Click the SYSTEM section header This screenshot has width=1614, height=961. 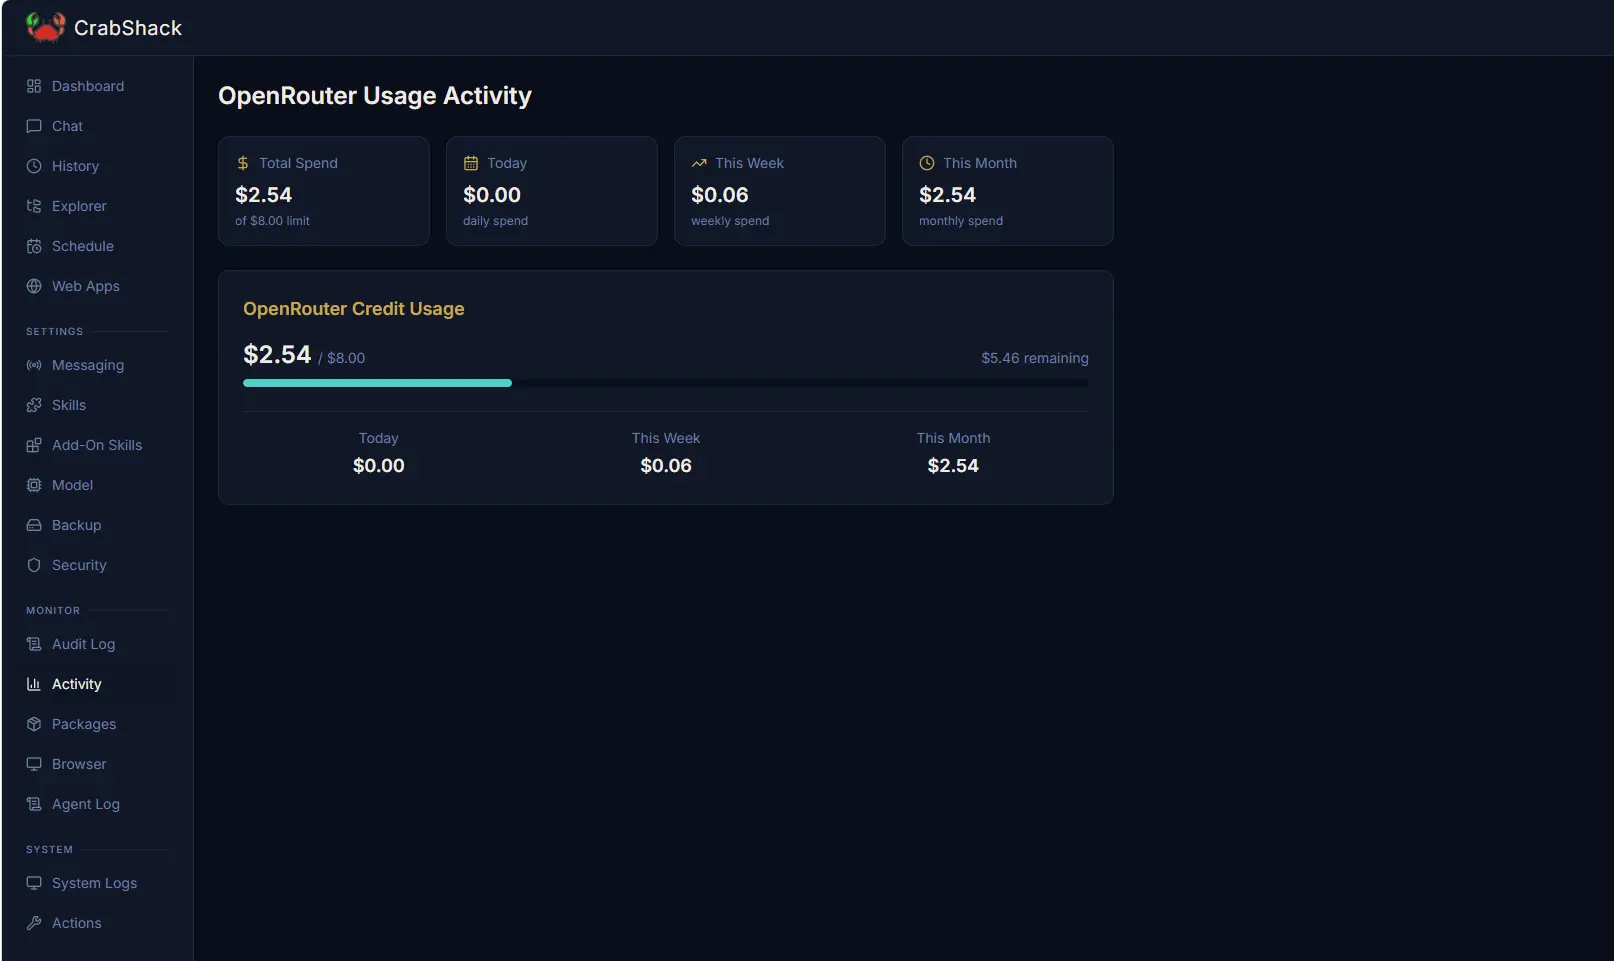50,849
